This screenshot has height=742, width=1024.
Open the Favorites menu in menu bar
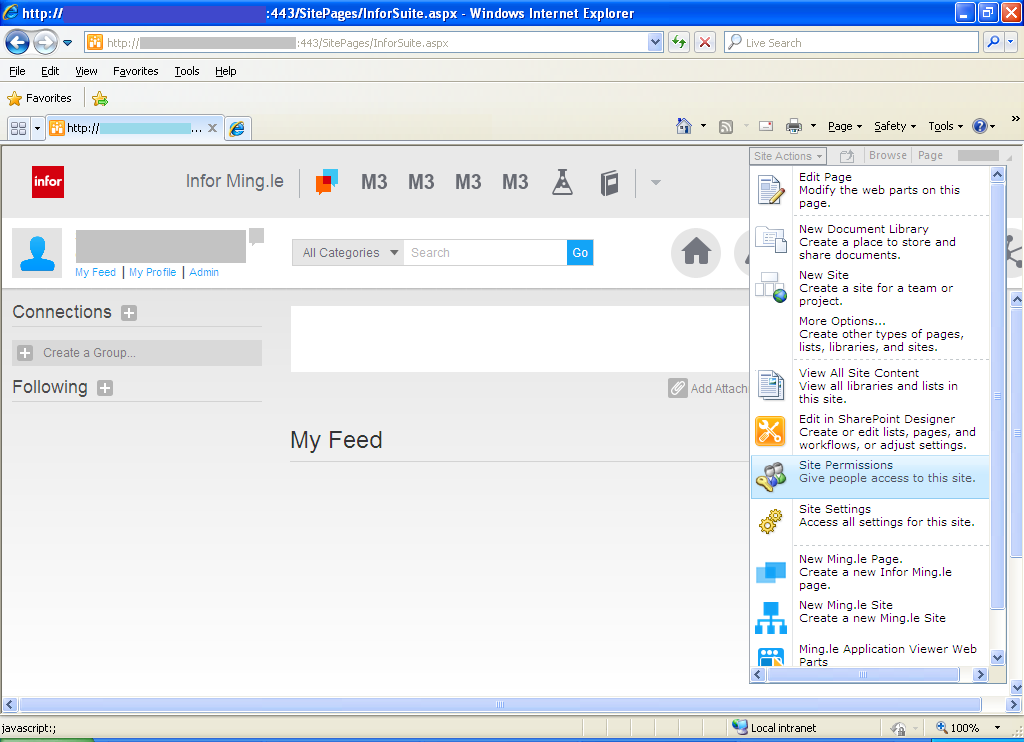135,71
